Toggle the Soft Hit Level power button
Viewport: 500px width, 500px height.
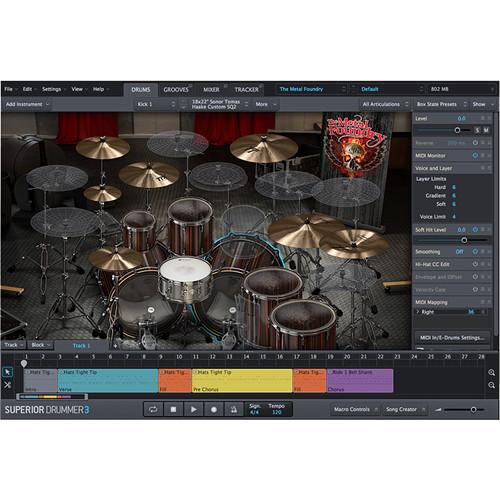pos(475,229)
